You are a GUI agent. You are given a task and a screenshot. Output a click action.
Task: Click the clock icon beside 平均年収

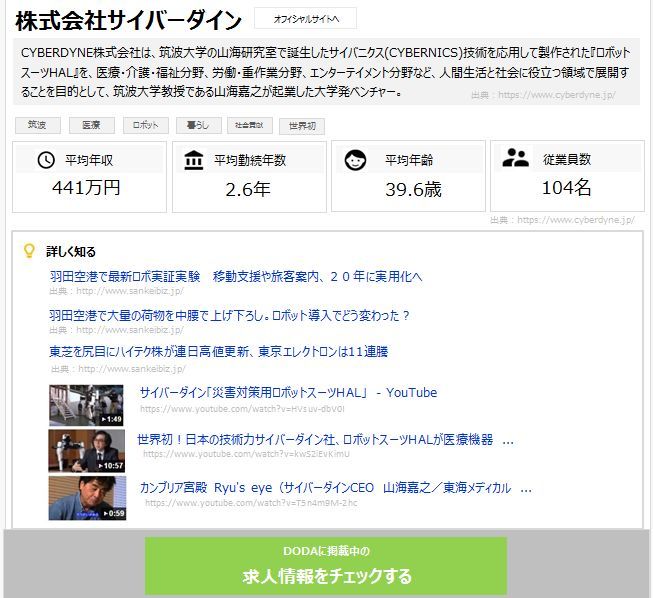click(46, 160)
